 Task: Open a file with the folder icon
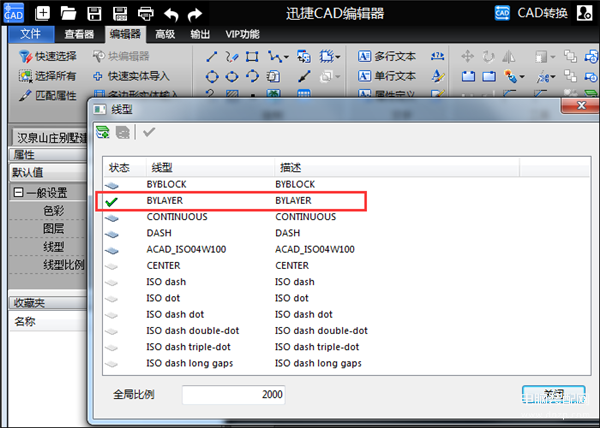pyautogui.click(x=68, y=13)
